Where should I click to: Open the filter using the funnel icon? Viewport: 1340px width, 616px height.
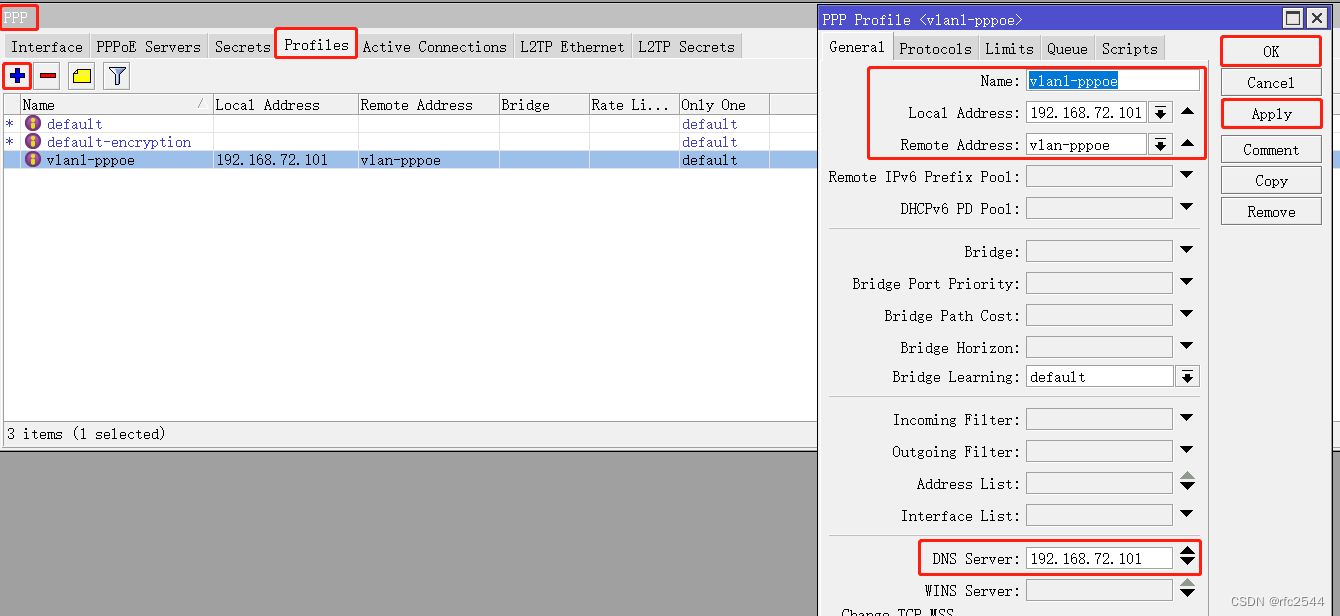116,75
